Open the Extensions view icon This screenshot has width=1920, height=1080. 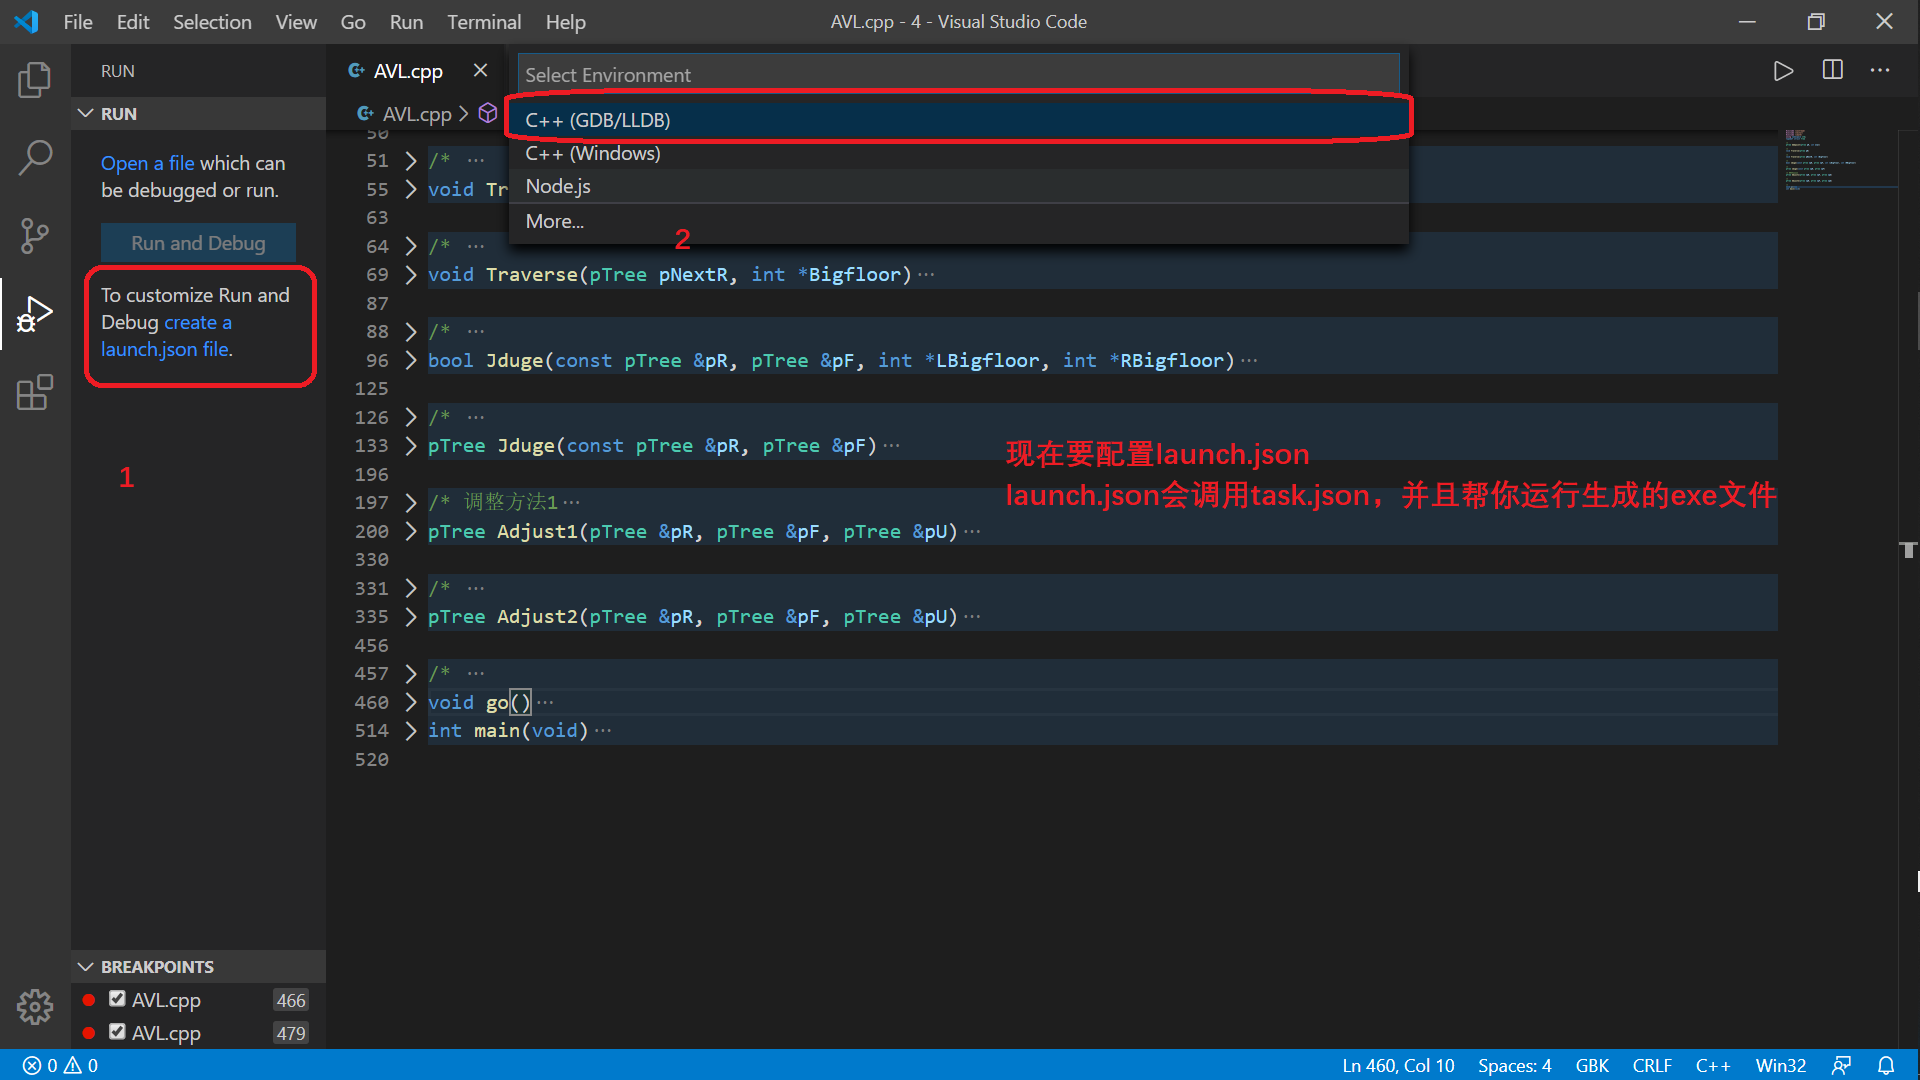35,392
